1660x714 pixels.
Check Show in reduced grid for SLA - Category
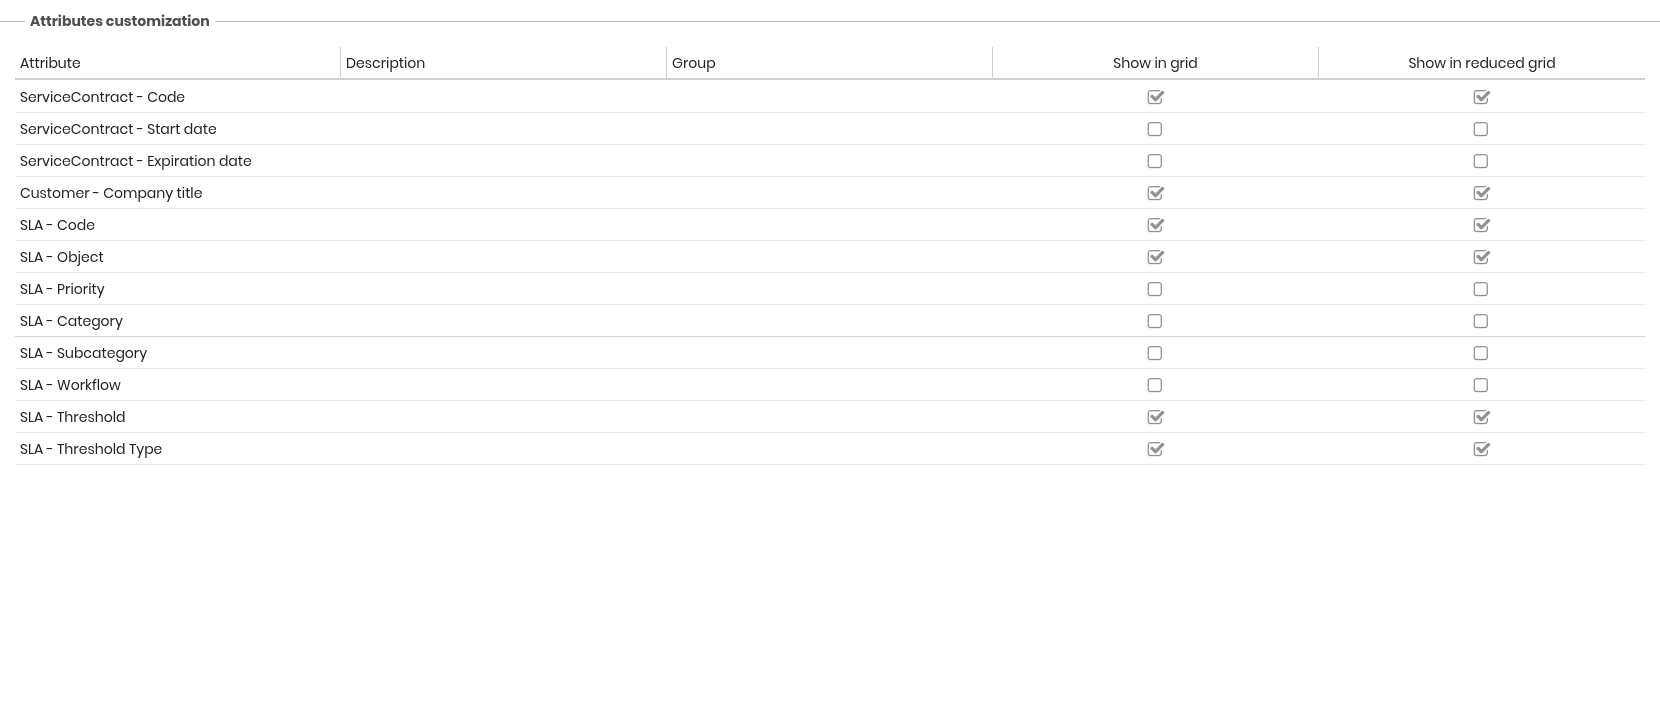pyautogui.click(x=1481, y=321)
